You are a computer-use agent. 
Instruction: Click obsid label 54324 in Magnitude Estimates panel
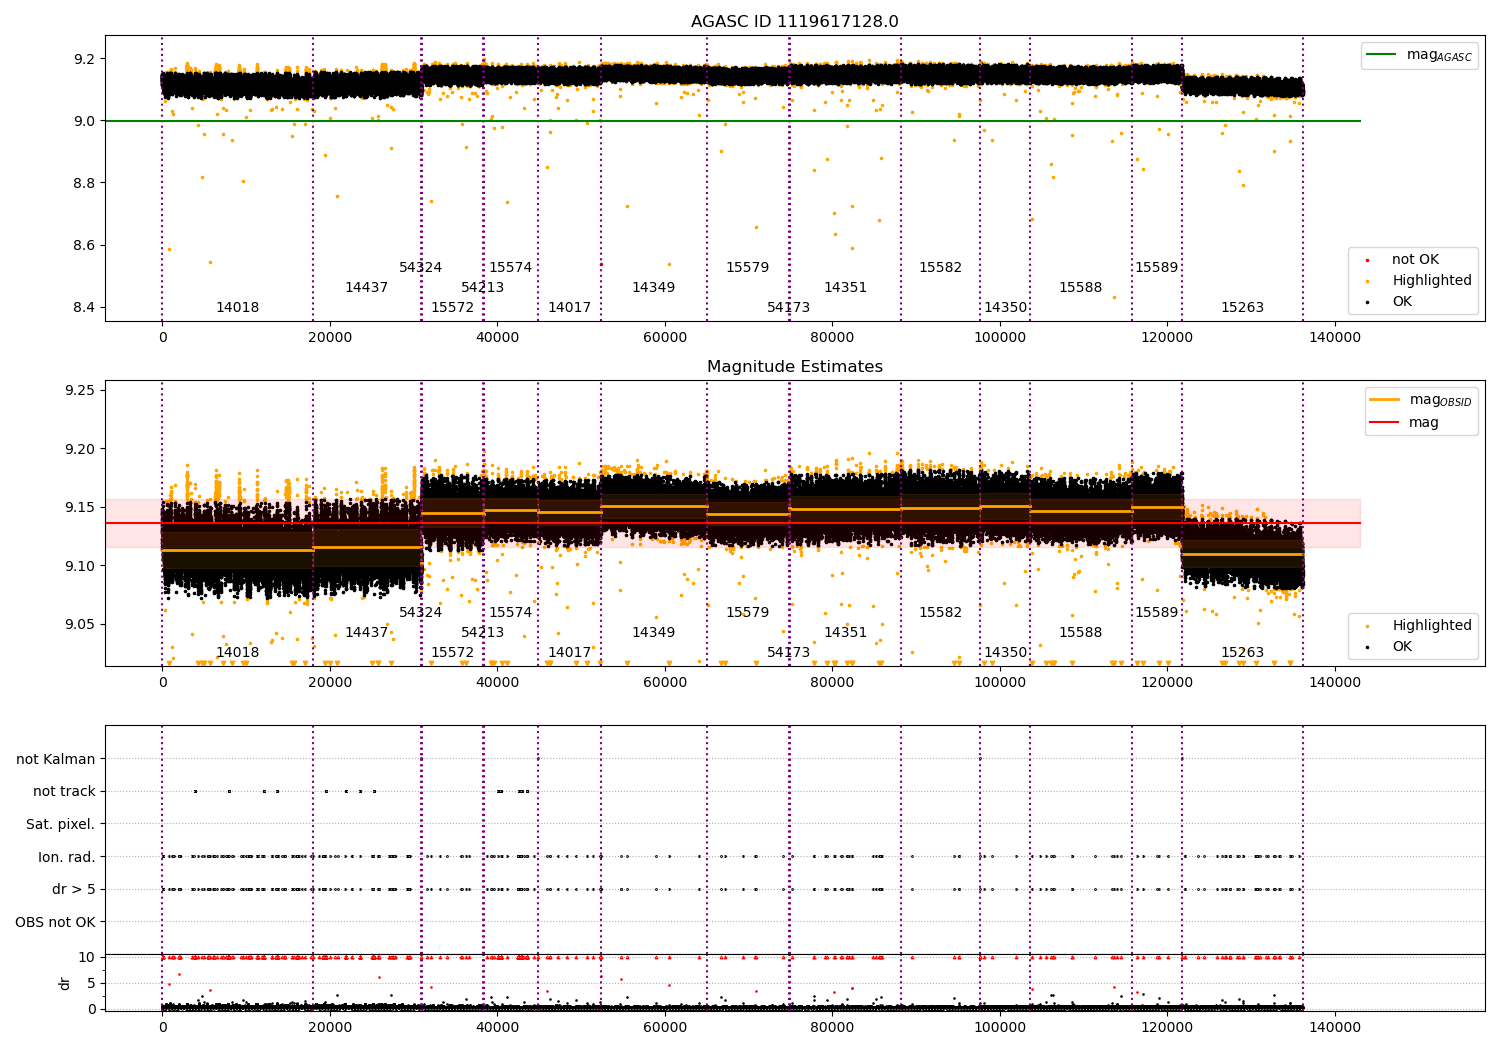coord(420,613)
